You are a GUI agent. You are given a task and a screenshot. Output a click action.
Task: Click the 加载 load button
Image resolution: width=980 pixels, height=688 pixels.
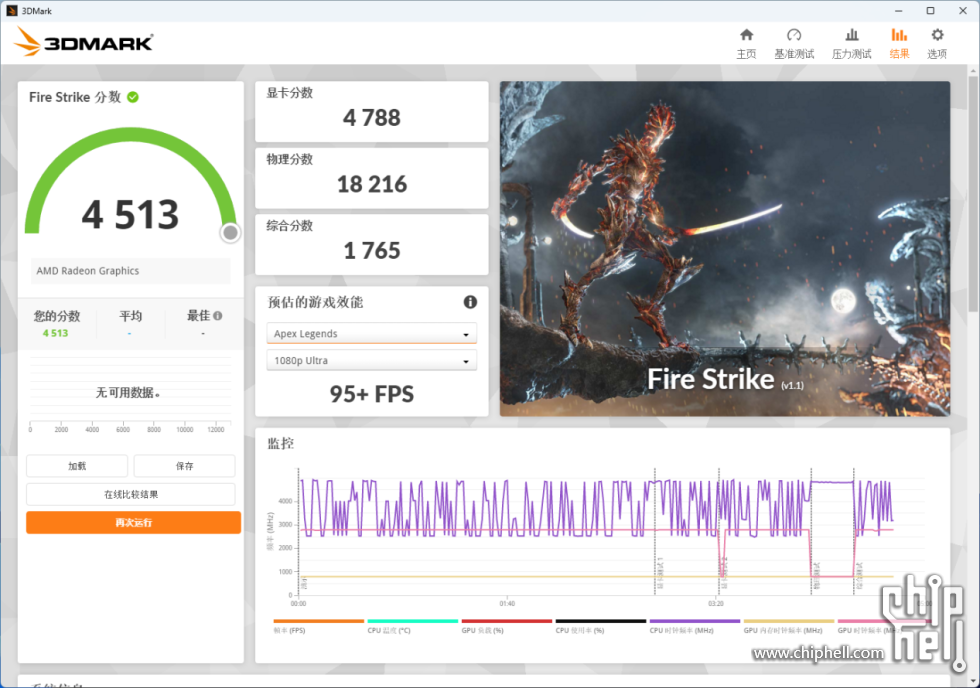(x=77, y=466)
